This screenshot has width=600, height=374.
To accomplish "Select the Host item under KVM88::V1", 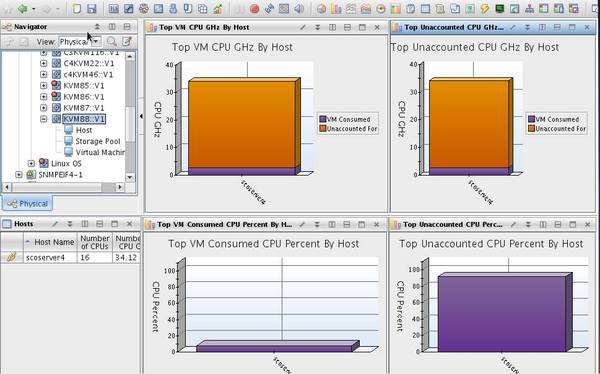I will coord(83,130).
